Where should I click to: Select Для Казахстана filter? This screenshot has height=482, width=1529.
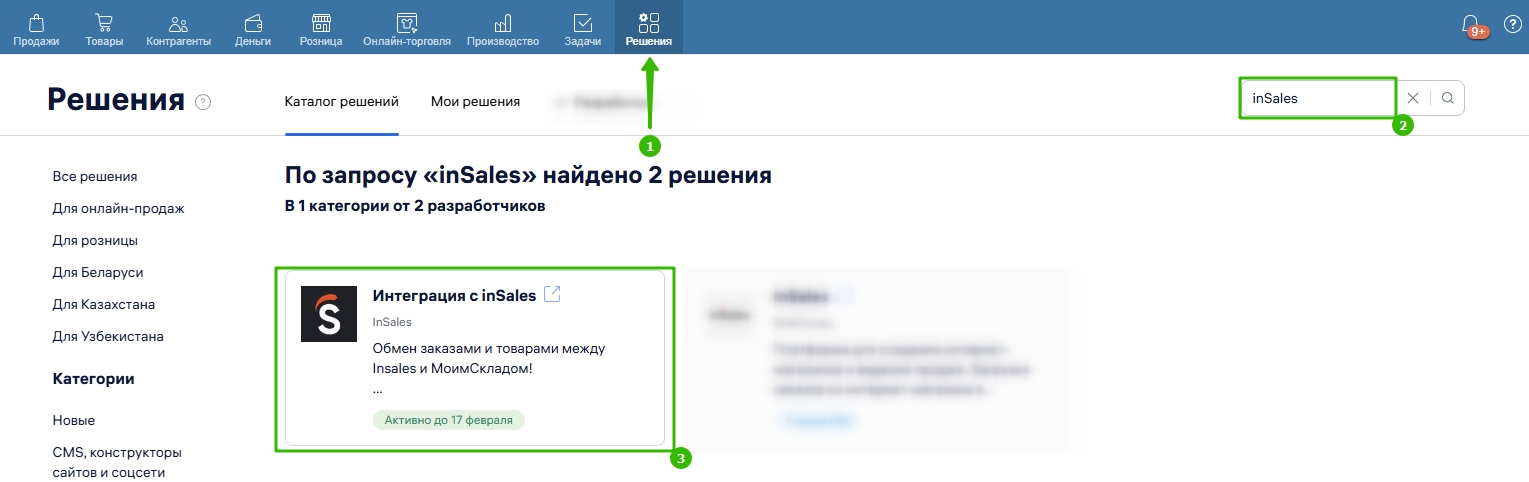click(103, 304)
